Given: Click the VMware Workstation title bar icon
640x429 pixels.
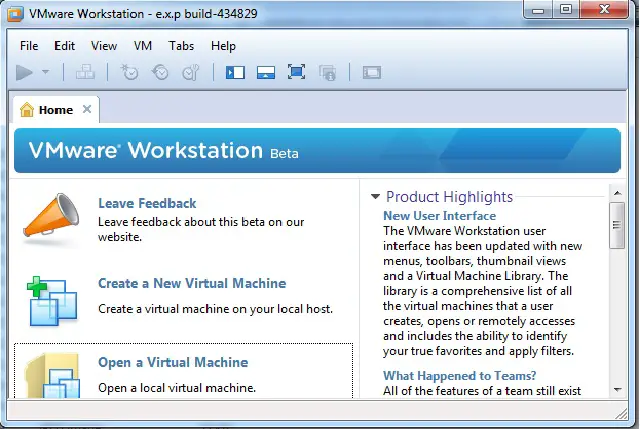Looking at the screenshot, I should pyautogui.click(x=15, y=14).
